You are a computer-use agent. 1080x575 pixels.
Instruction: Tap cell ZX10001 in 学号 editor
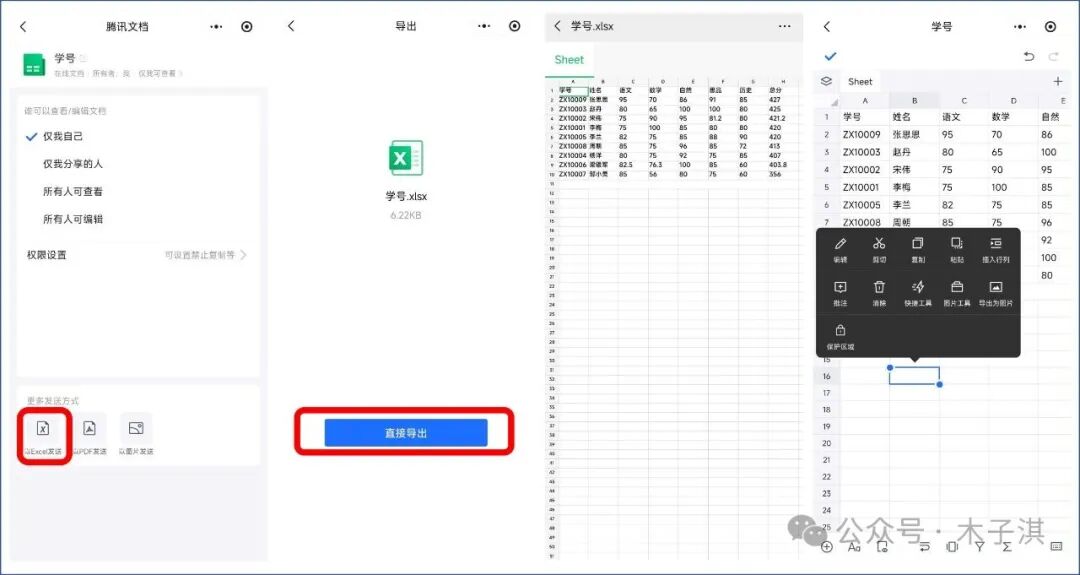point(864,187)
